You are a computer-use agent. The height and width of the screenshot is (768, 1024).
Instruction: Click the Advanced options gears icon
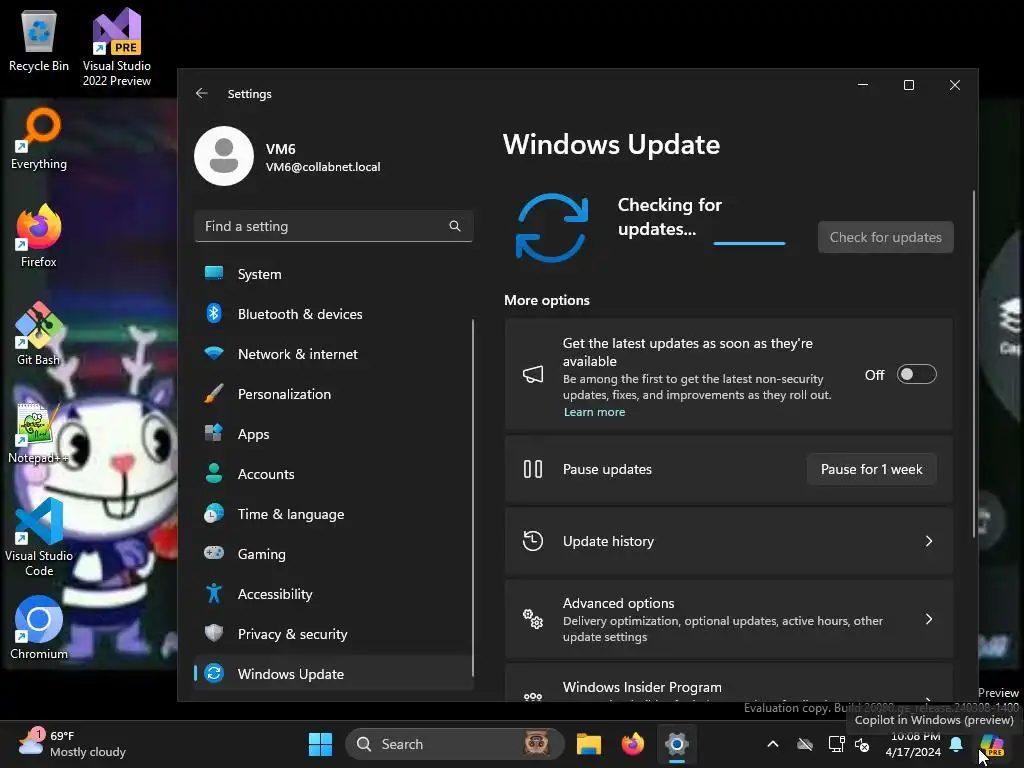(x=533, y=618)
